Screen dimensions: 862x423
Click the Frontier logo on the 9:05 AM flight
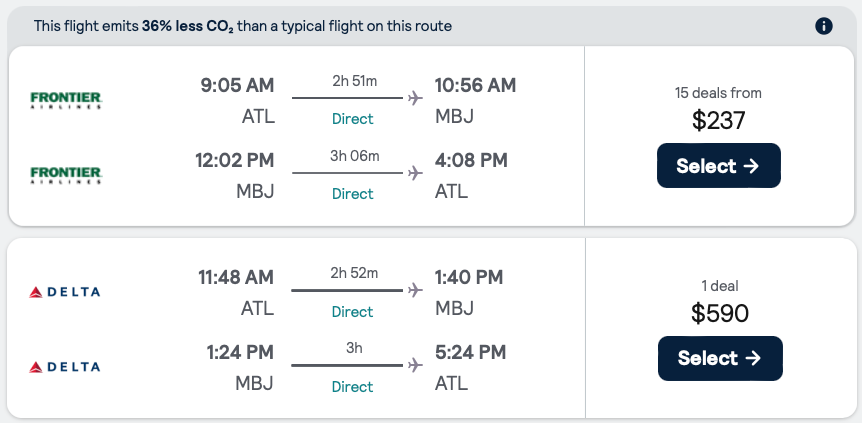tap(66, 100)
